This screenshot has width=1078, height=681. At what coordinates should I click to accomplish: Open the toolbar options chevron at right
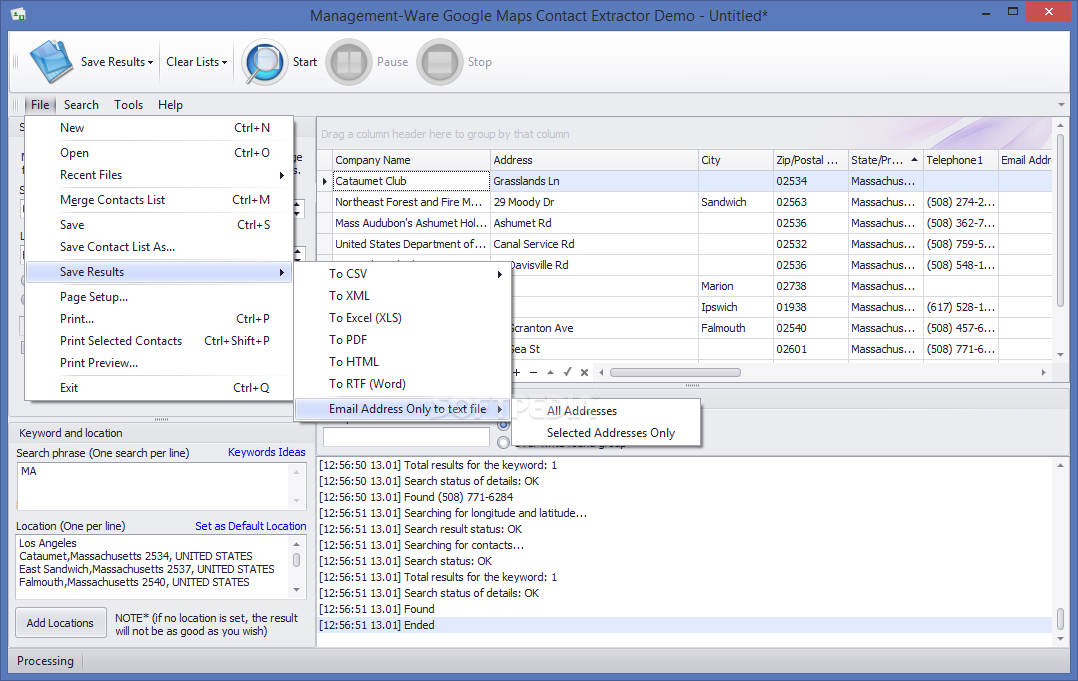point(1061,105)
